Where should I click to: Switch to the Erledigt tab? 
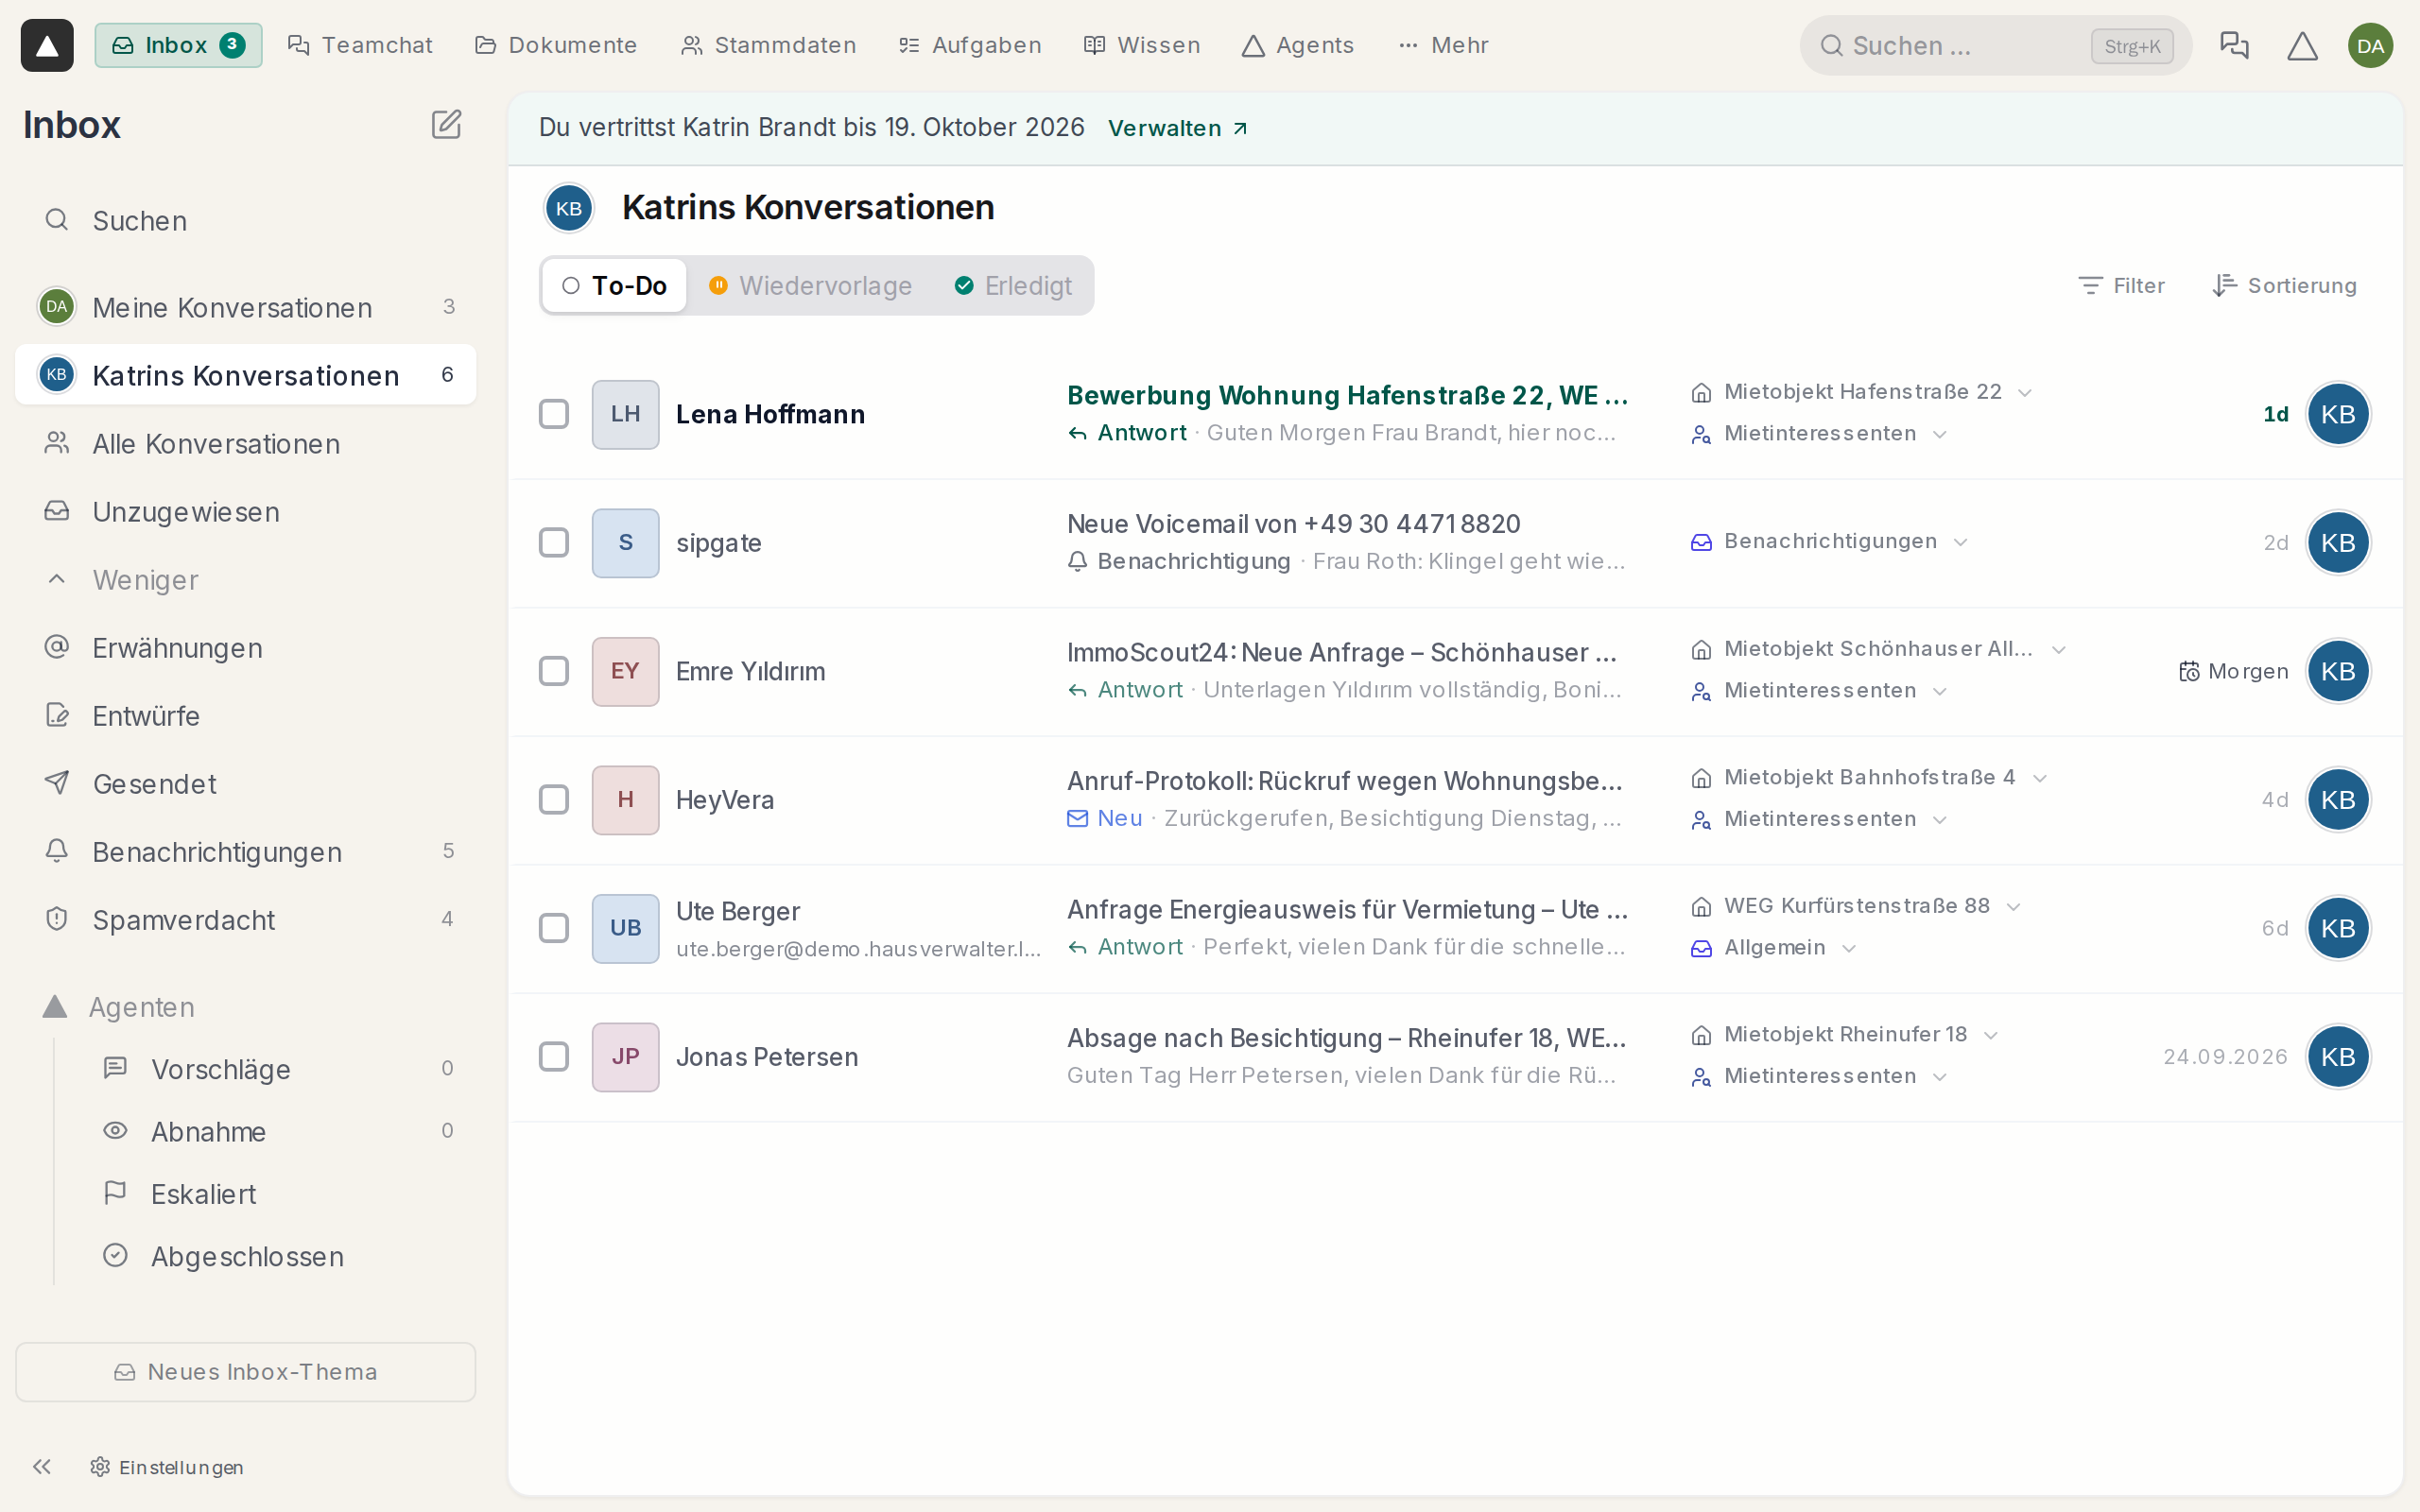coord(1013,286)
